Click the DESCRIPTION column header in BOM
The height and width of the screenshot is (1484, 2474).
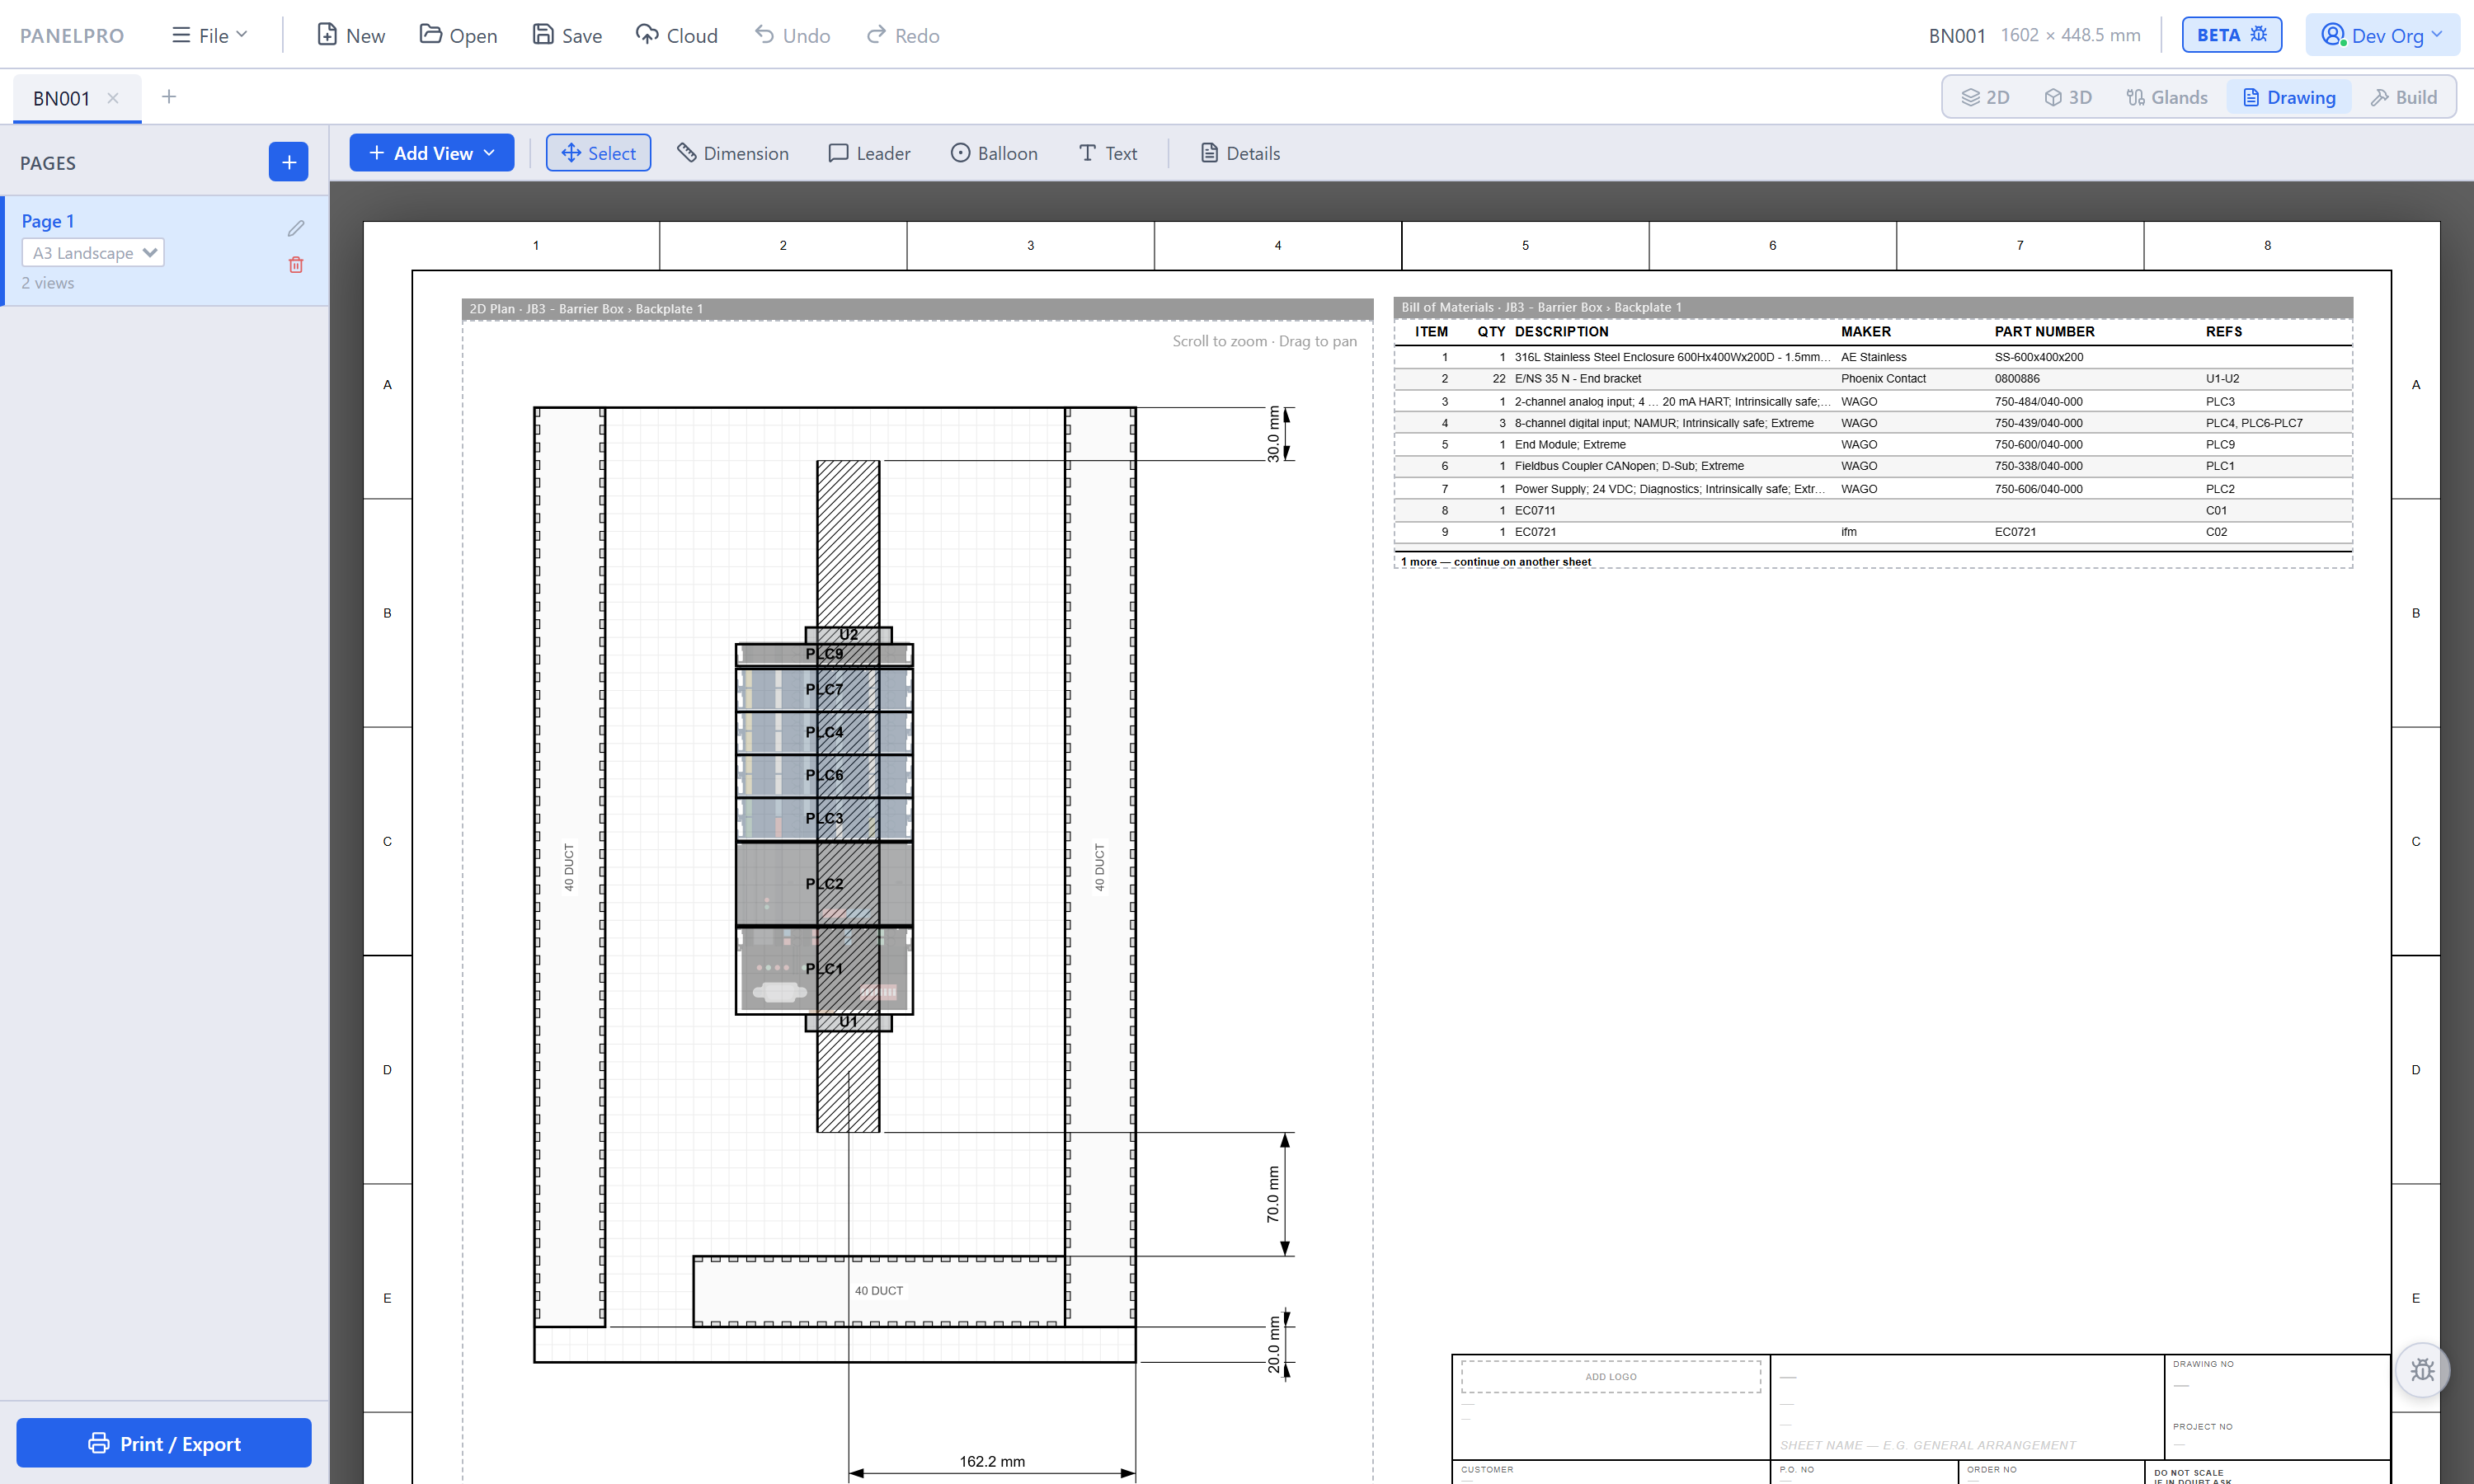[1561, 332]
